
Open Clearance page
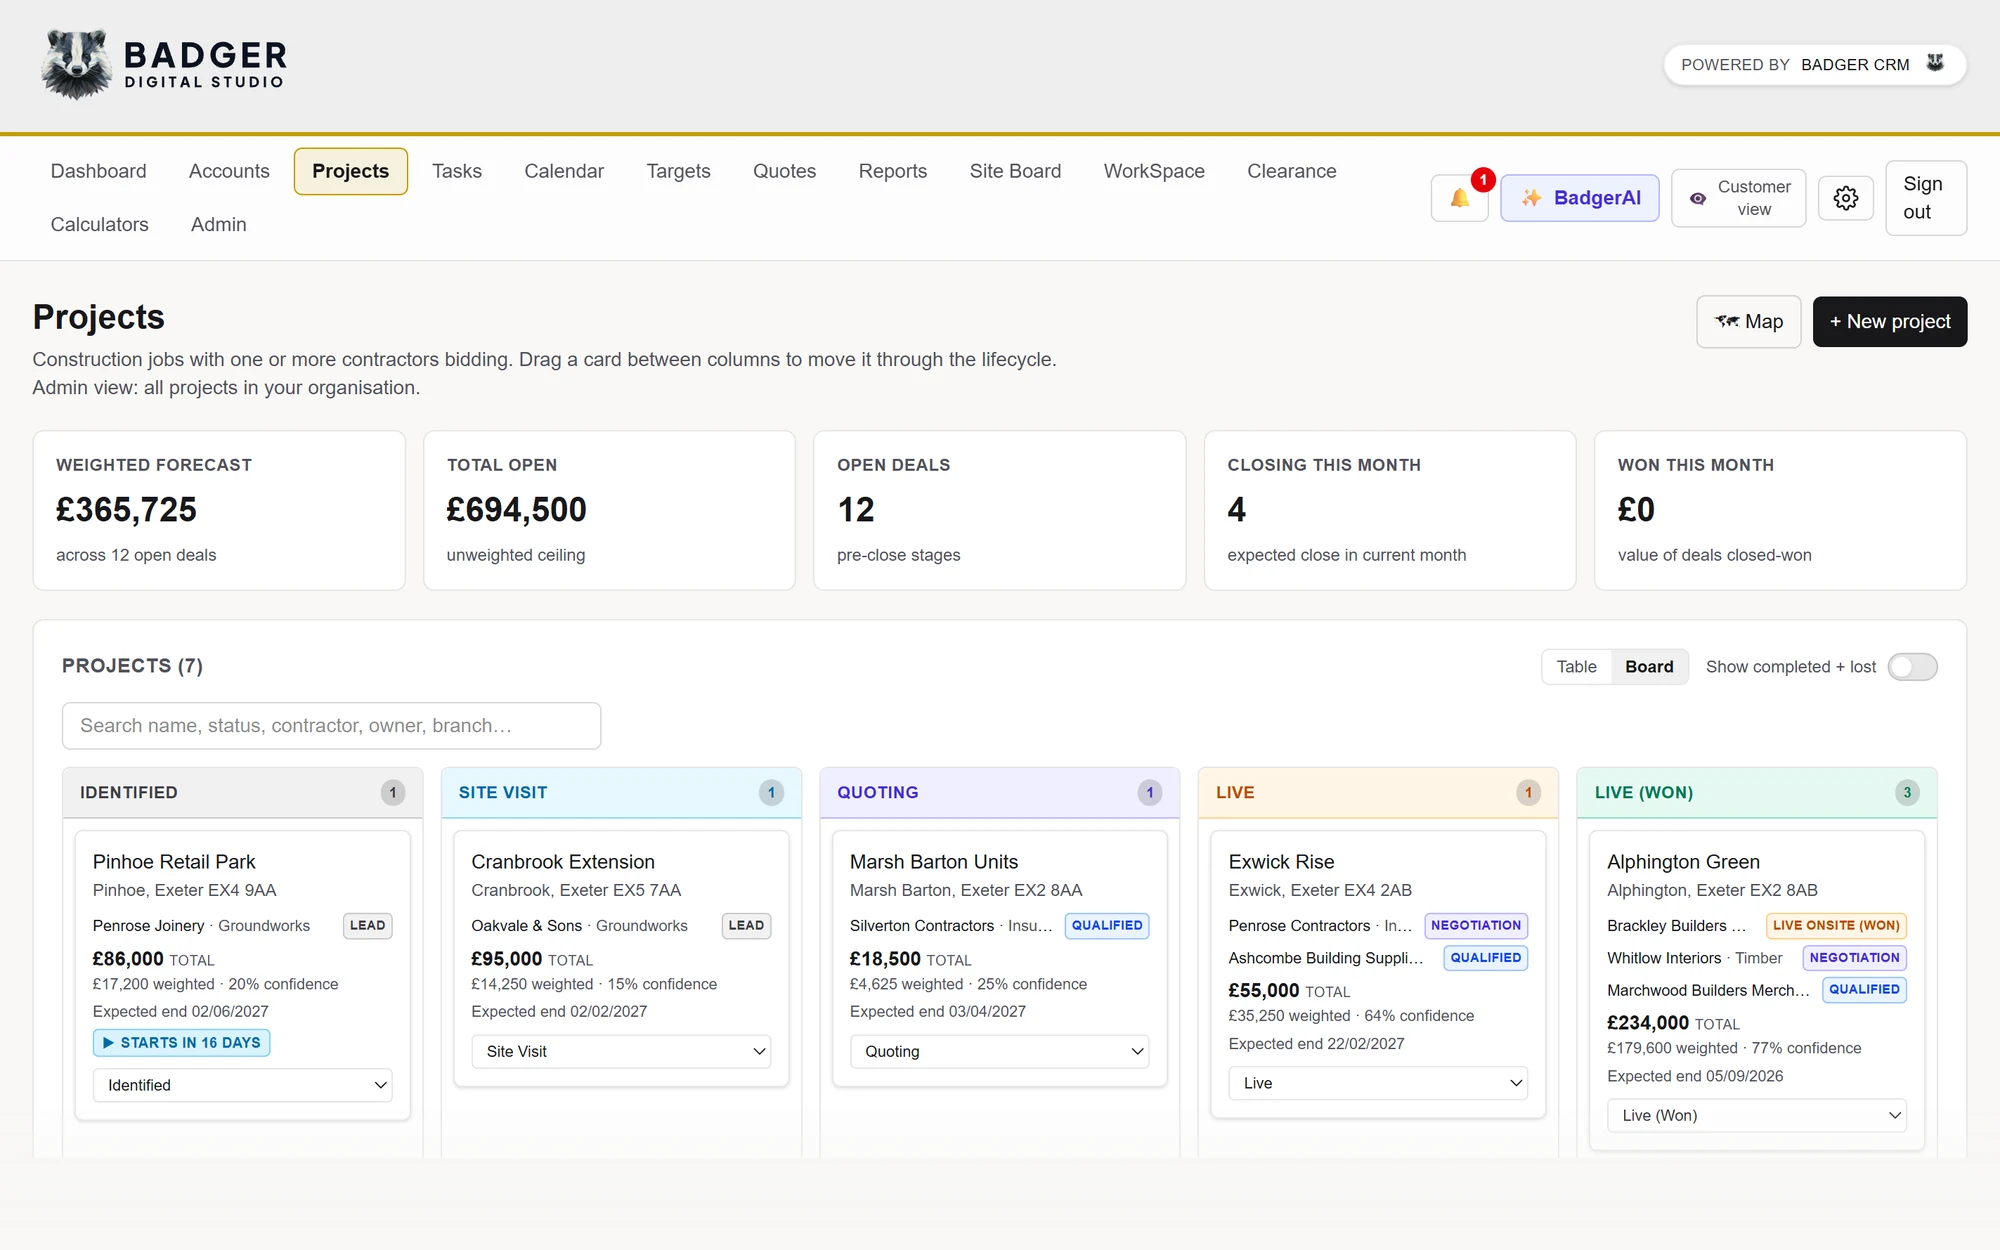(x=1291, y=171)
